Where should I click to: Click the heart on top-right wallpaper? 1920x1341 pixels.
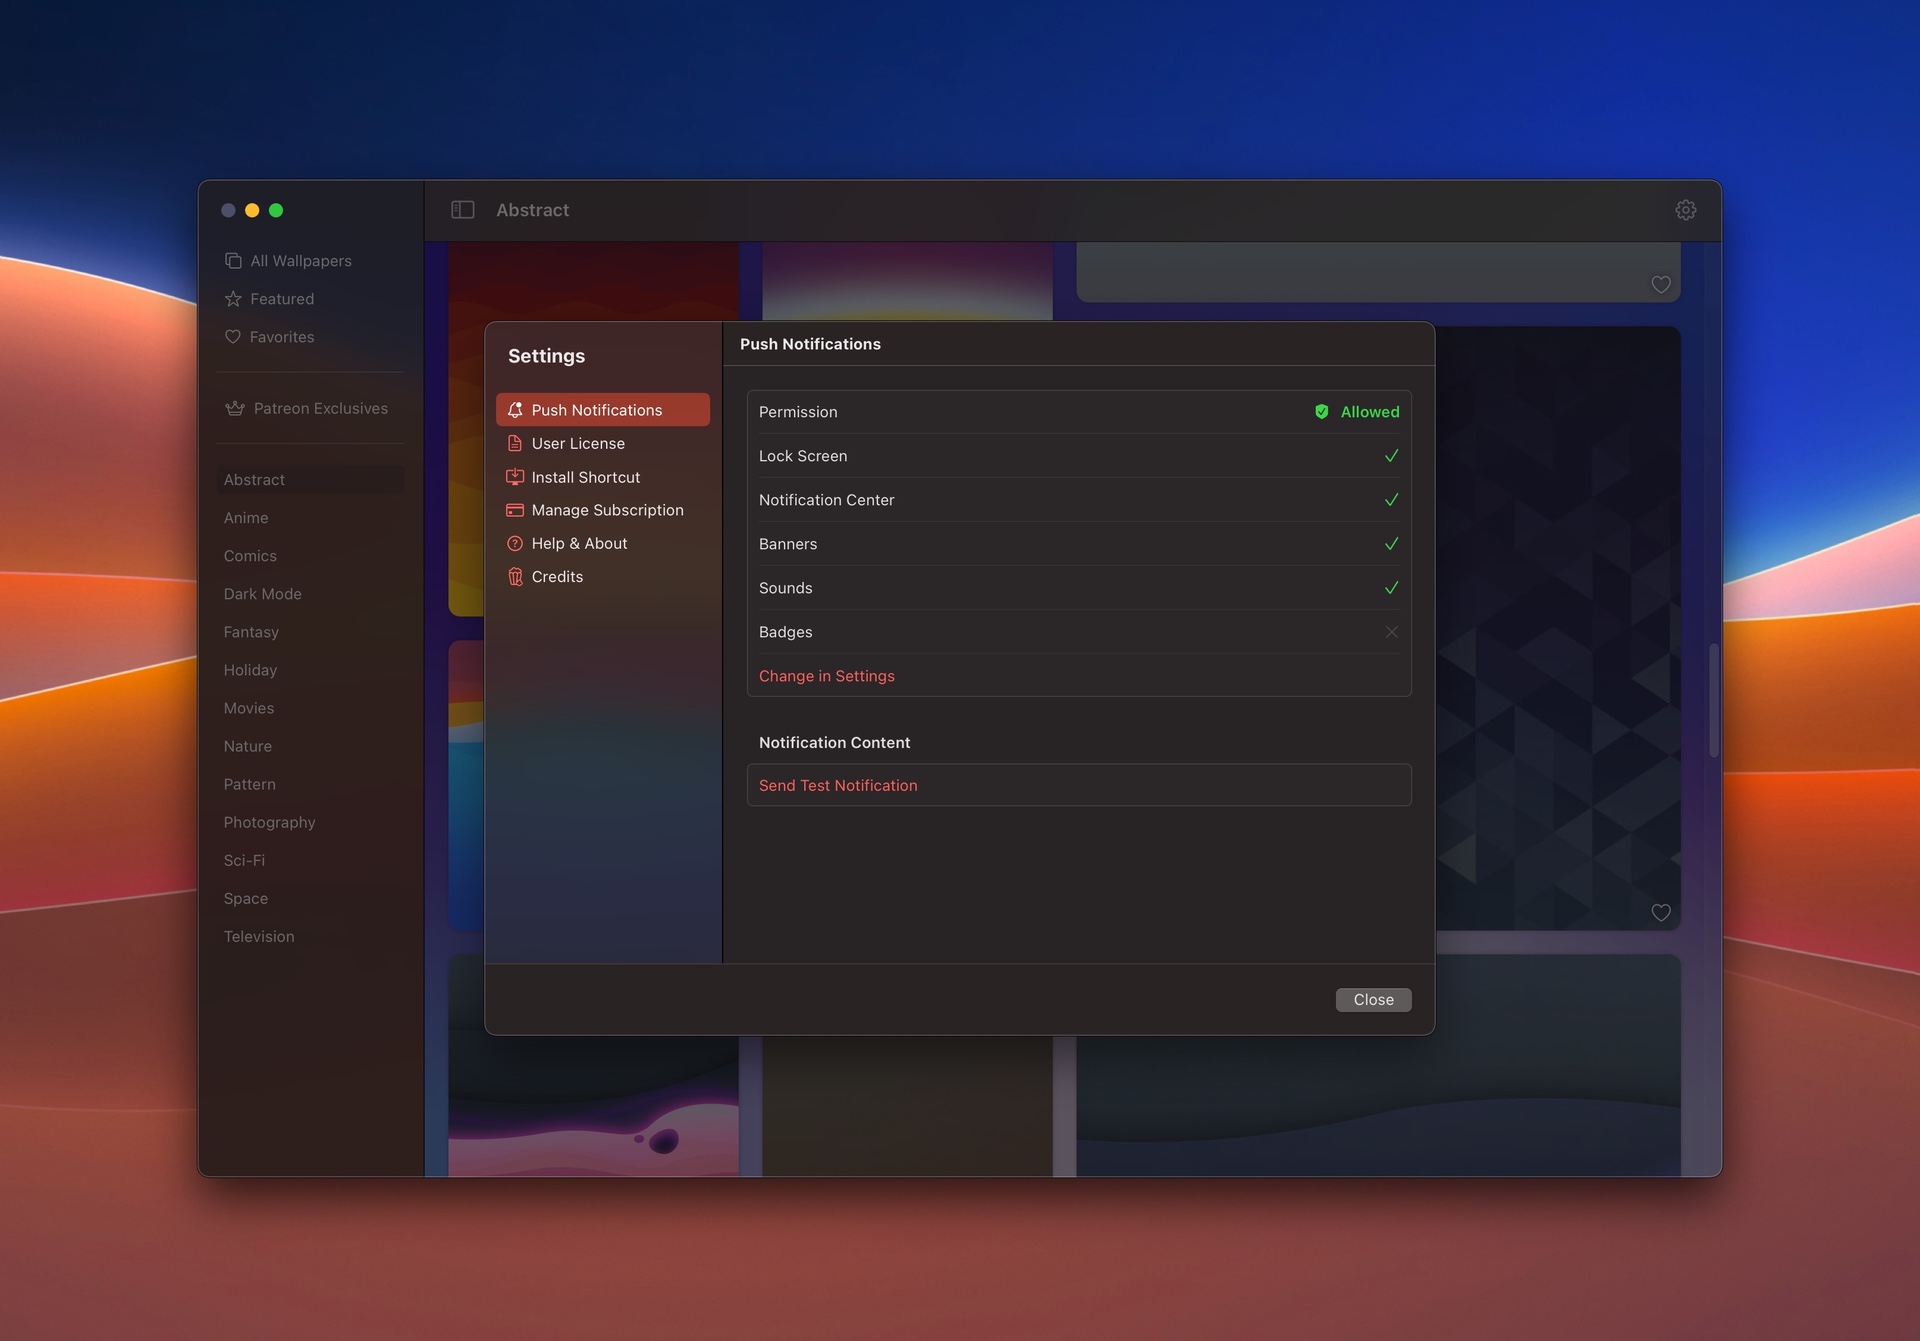pos(1660,285)
